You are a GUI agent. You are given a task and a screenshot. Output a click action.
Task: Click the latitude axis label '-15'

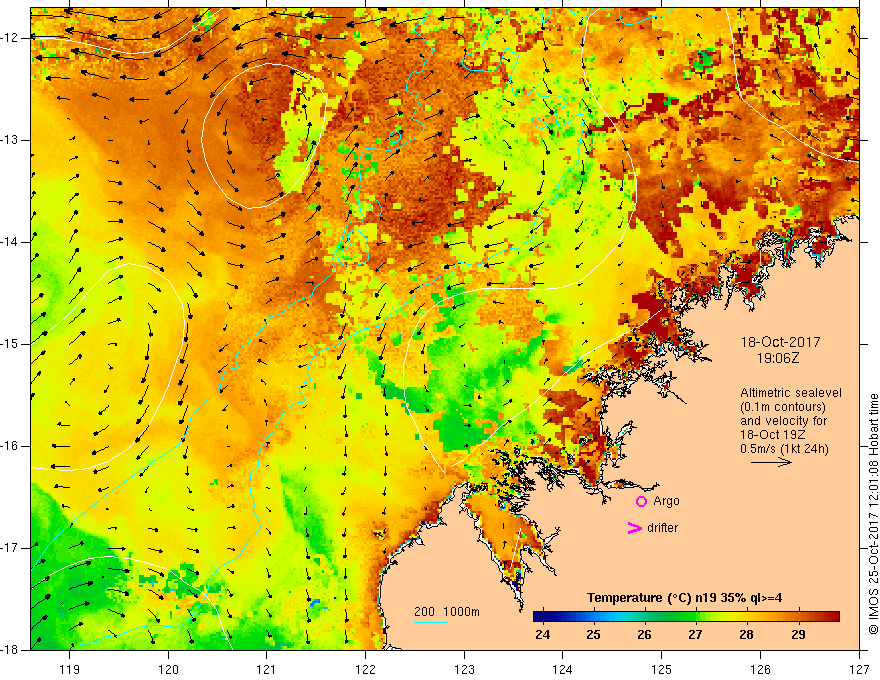click(11, 344)
